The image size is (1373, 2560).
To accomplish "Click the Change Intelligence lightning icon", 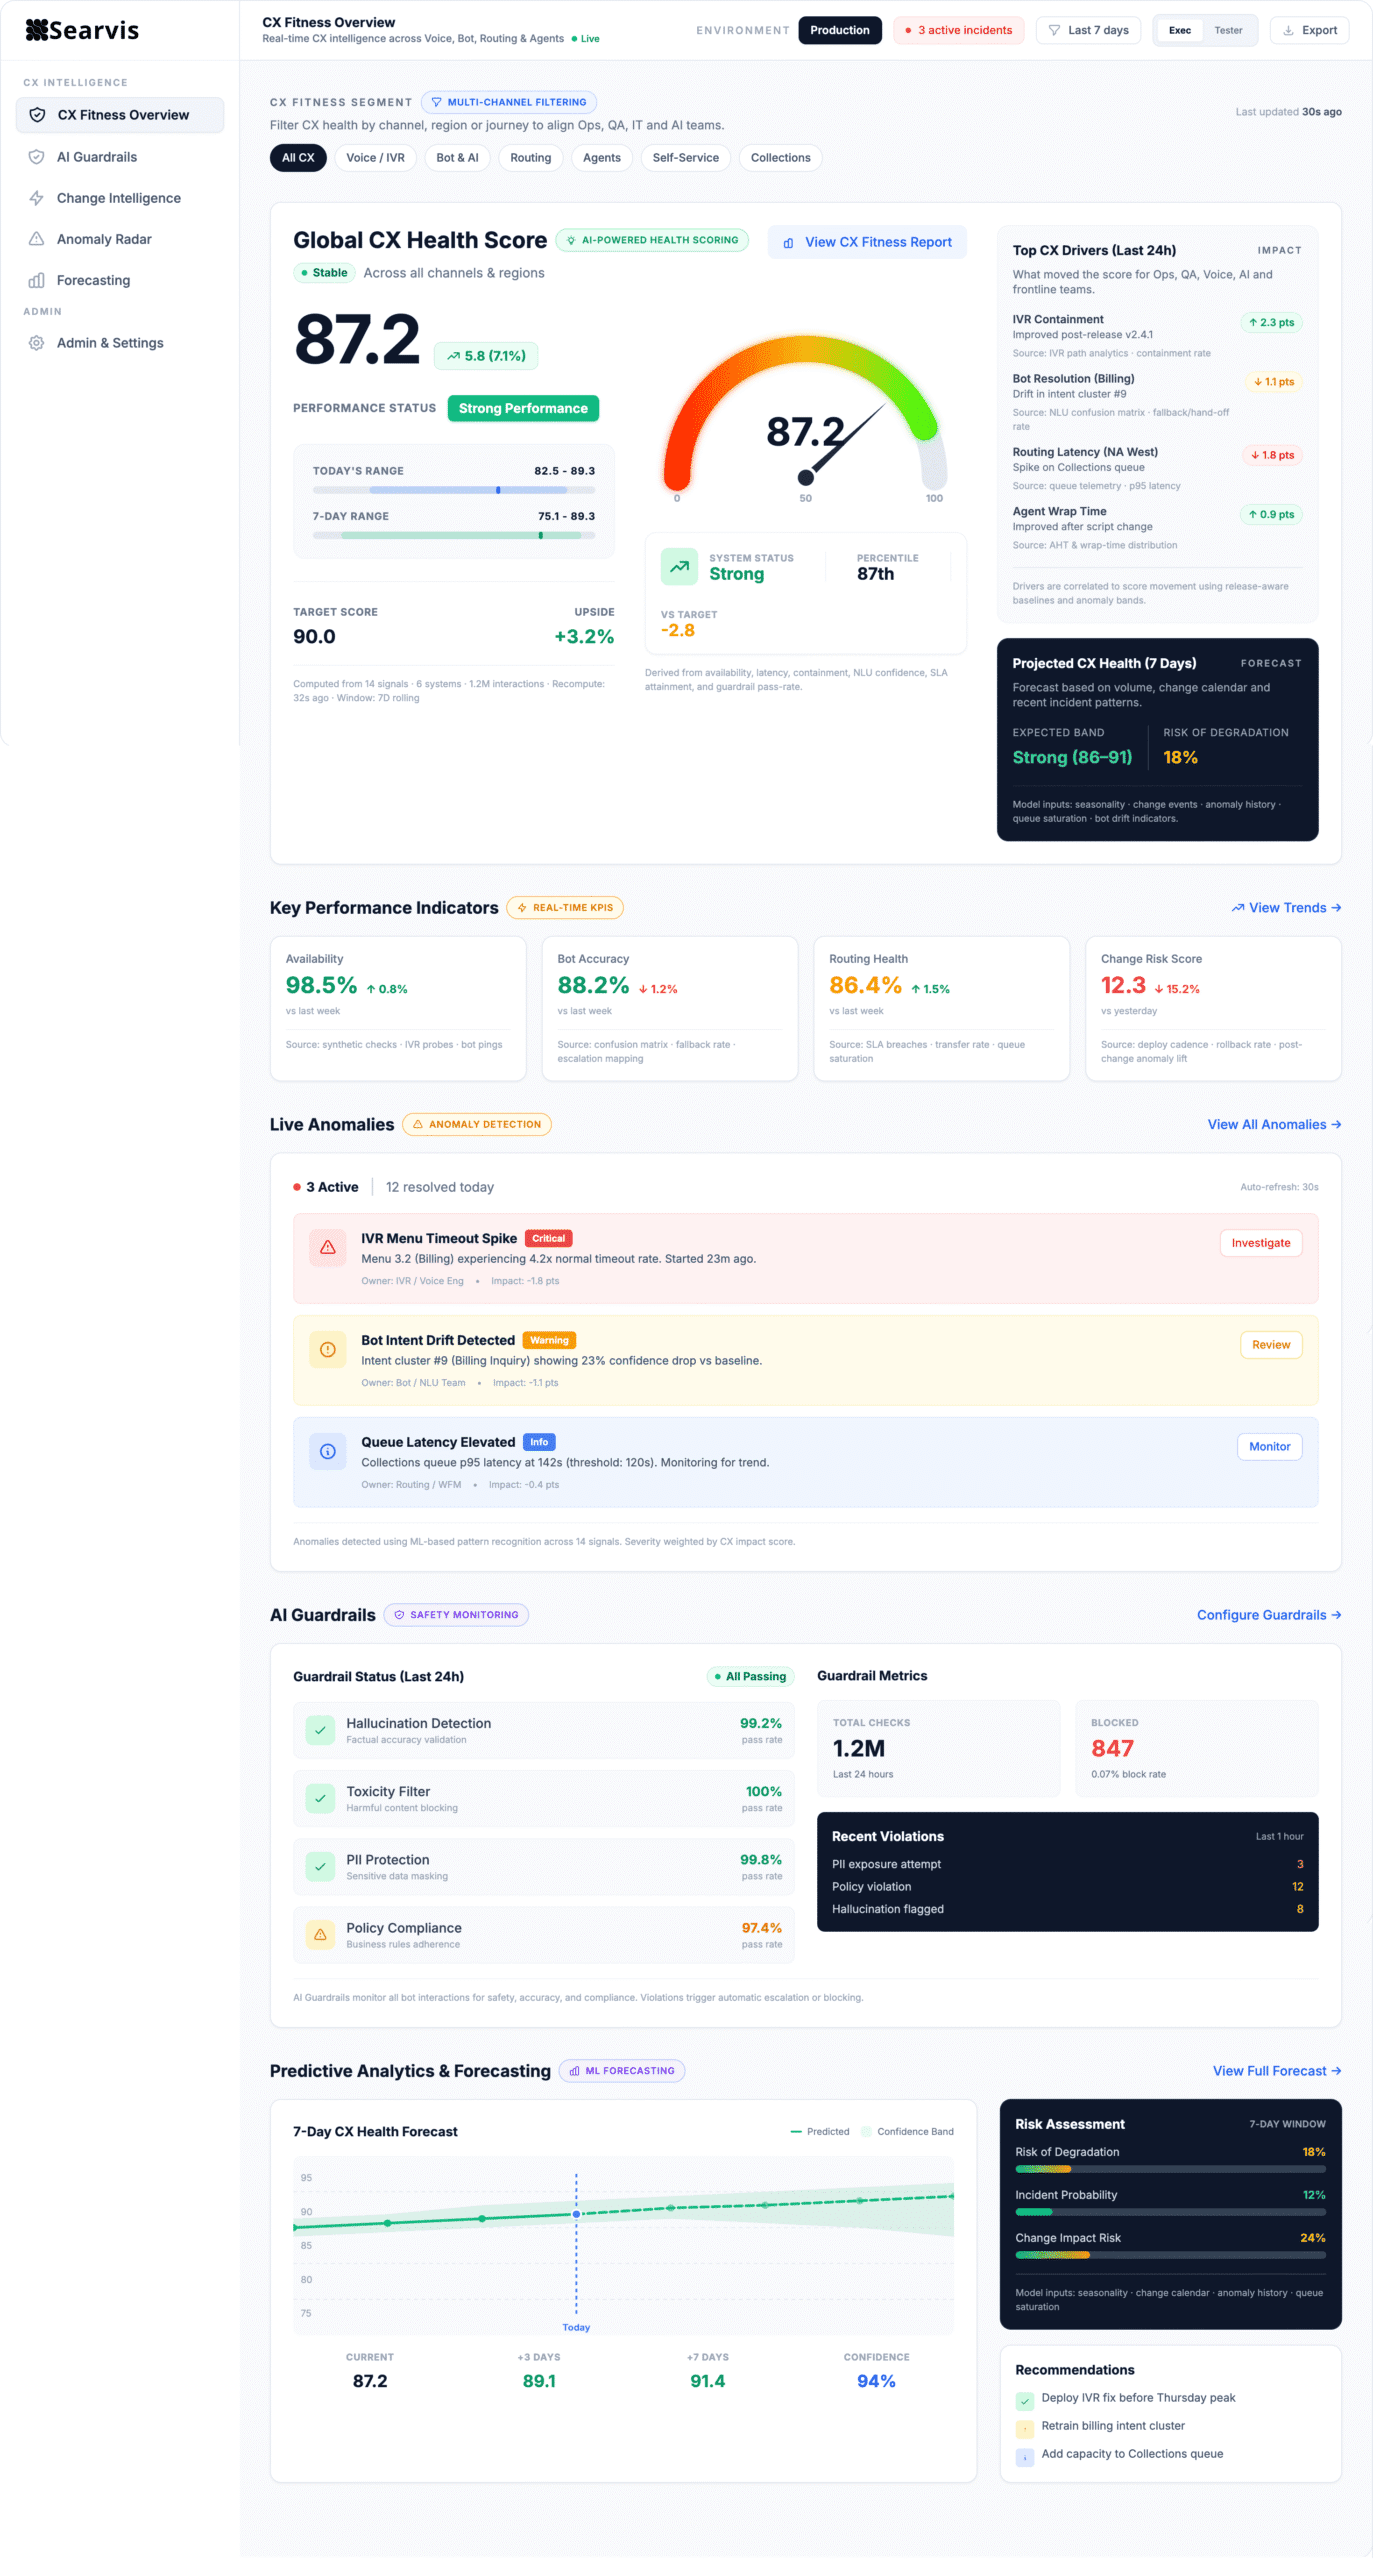I will [36, 198].
